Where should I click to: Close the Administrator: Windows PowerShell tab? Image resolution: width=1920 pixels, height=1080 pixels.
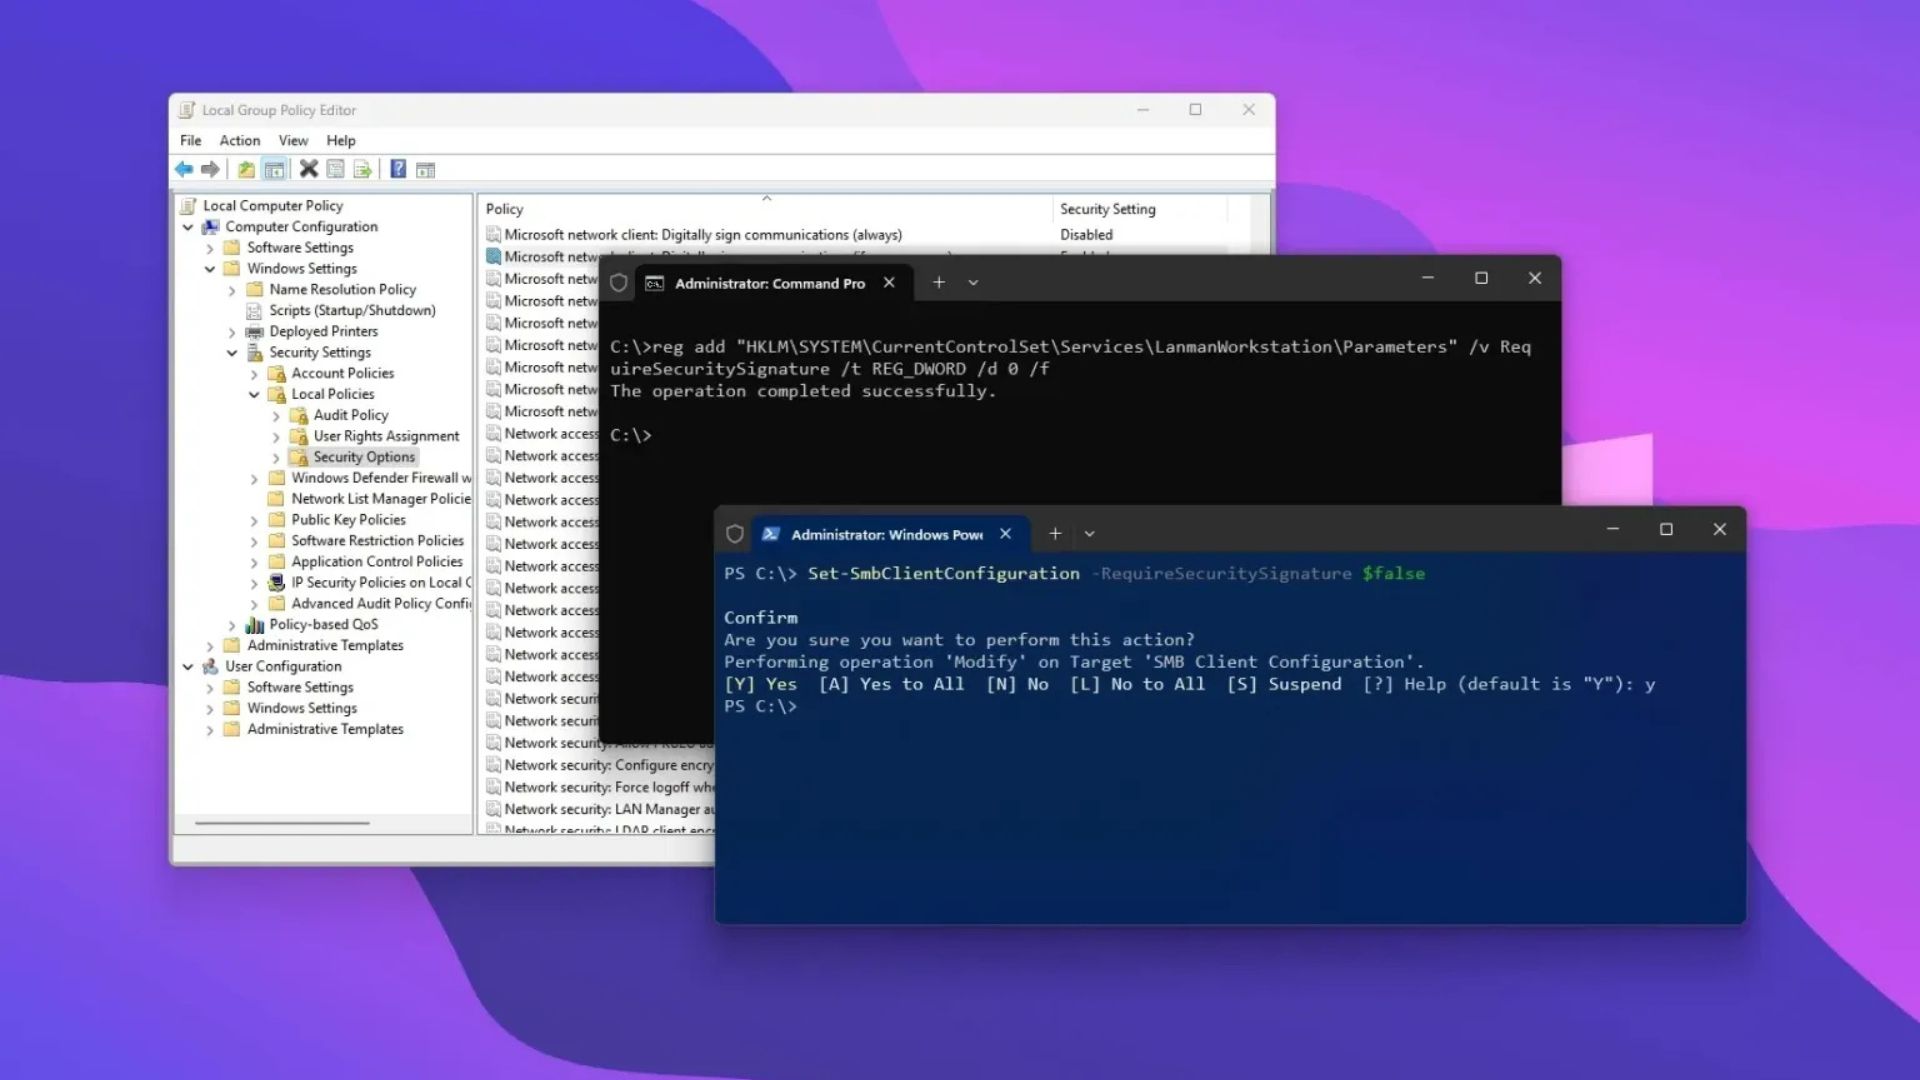1006,534
